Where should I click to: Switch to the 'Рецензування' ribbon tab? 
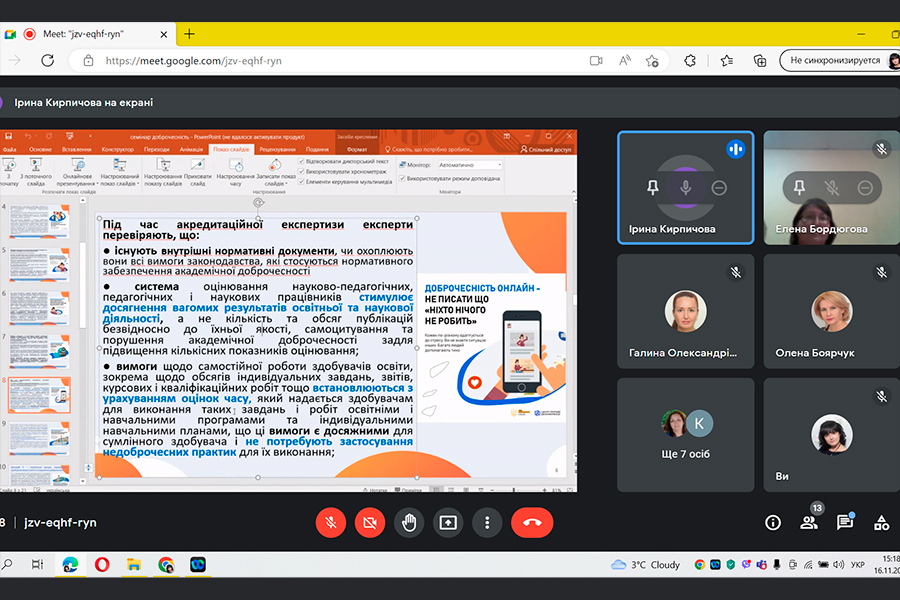click(277, 149)
